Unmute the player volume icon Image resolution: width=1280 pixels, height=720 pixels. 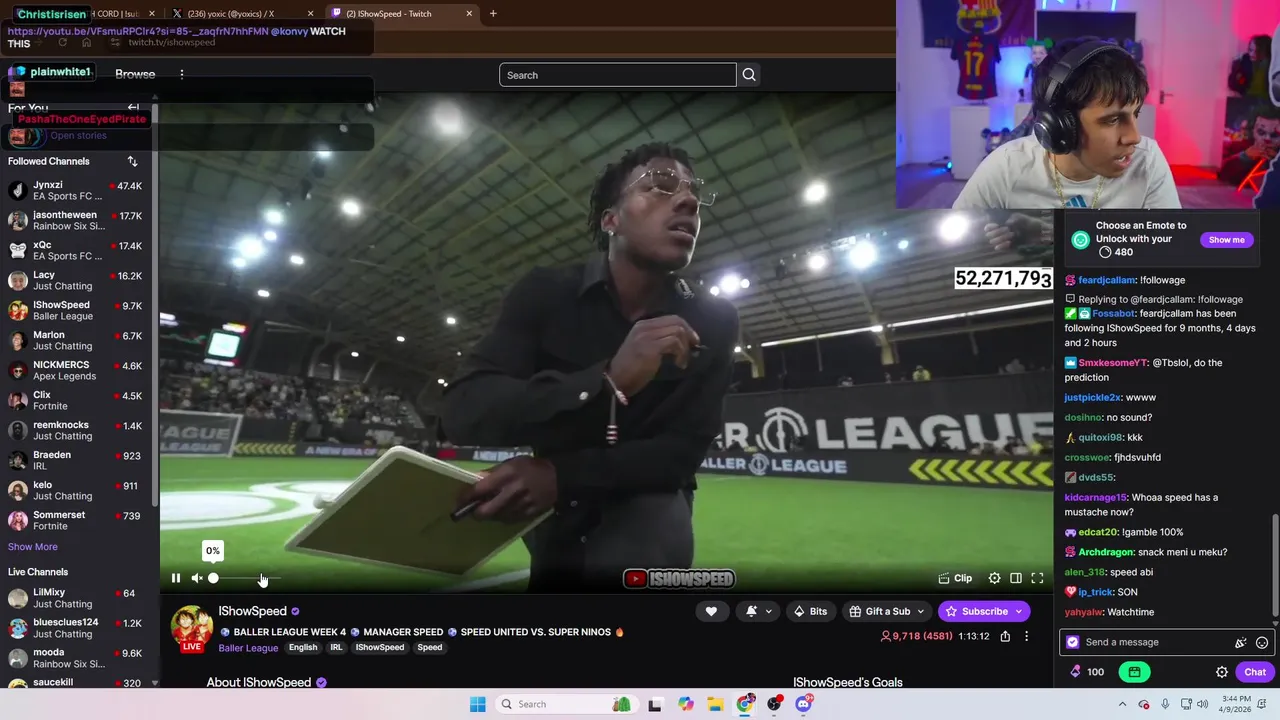coord(197,578)
